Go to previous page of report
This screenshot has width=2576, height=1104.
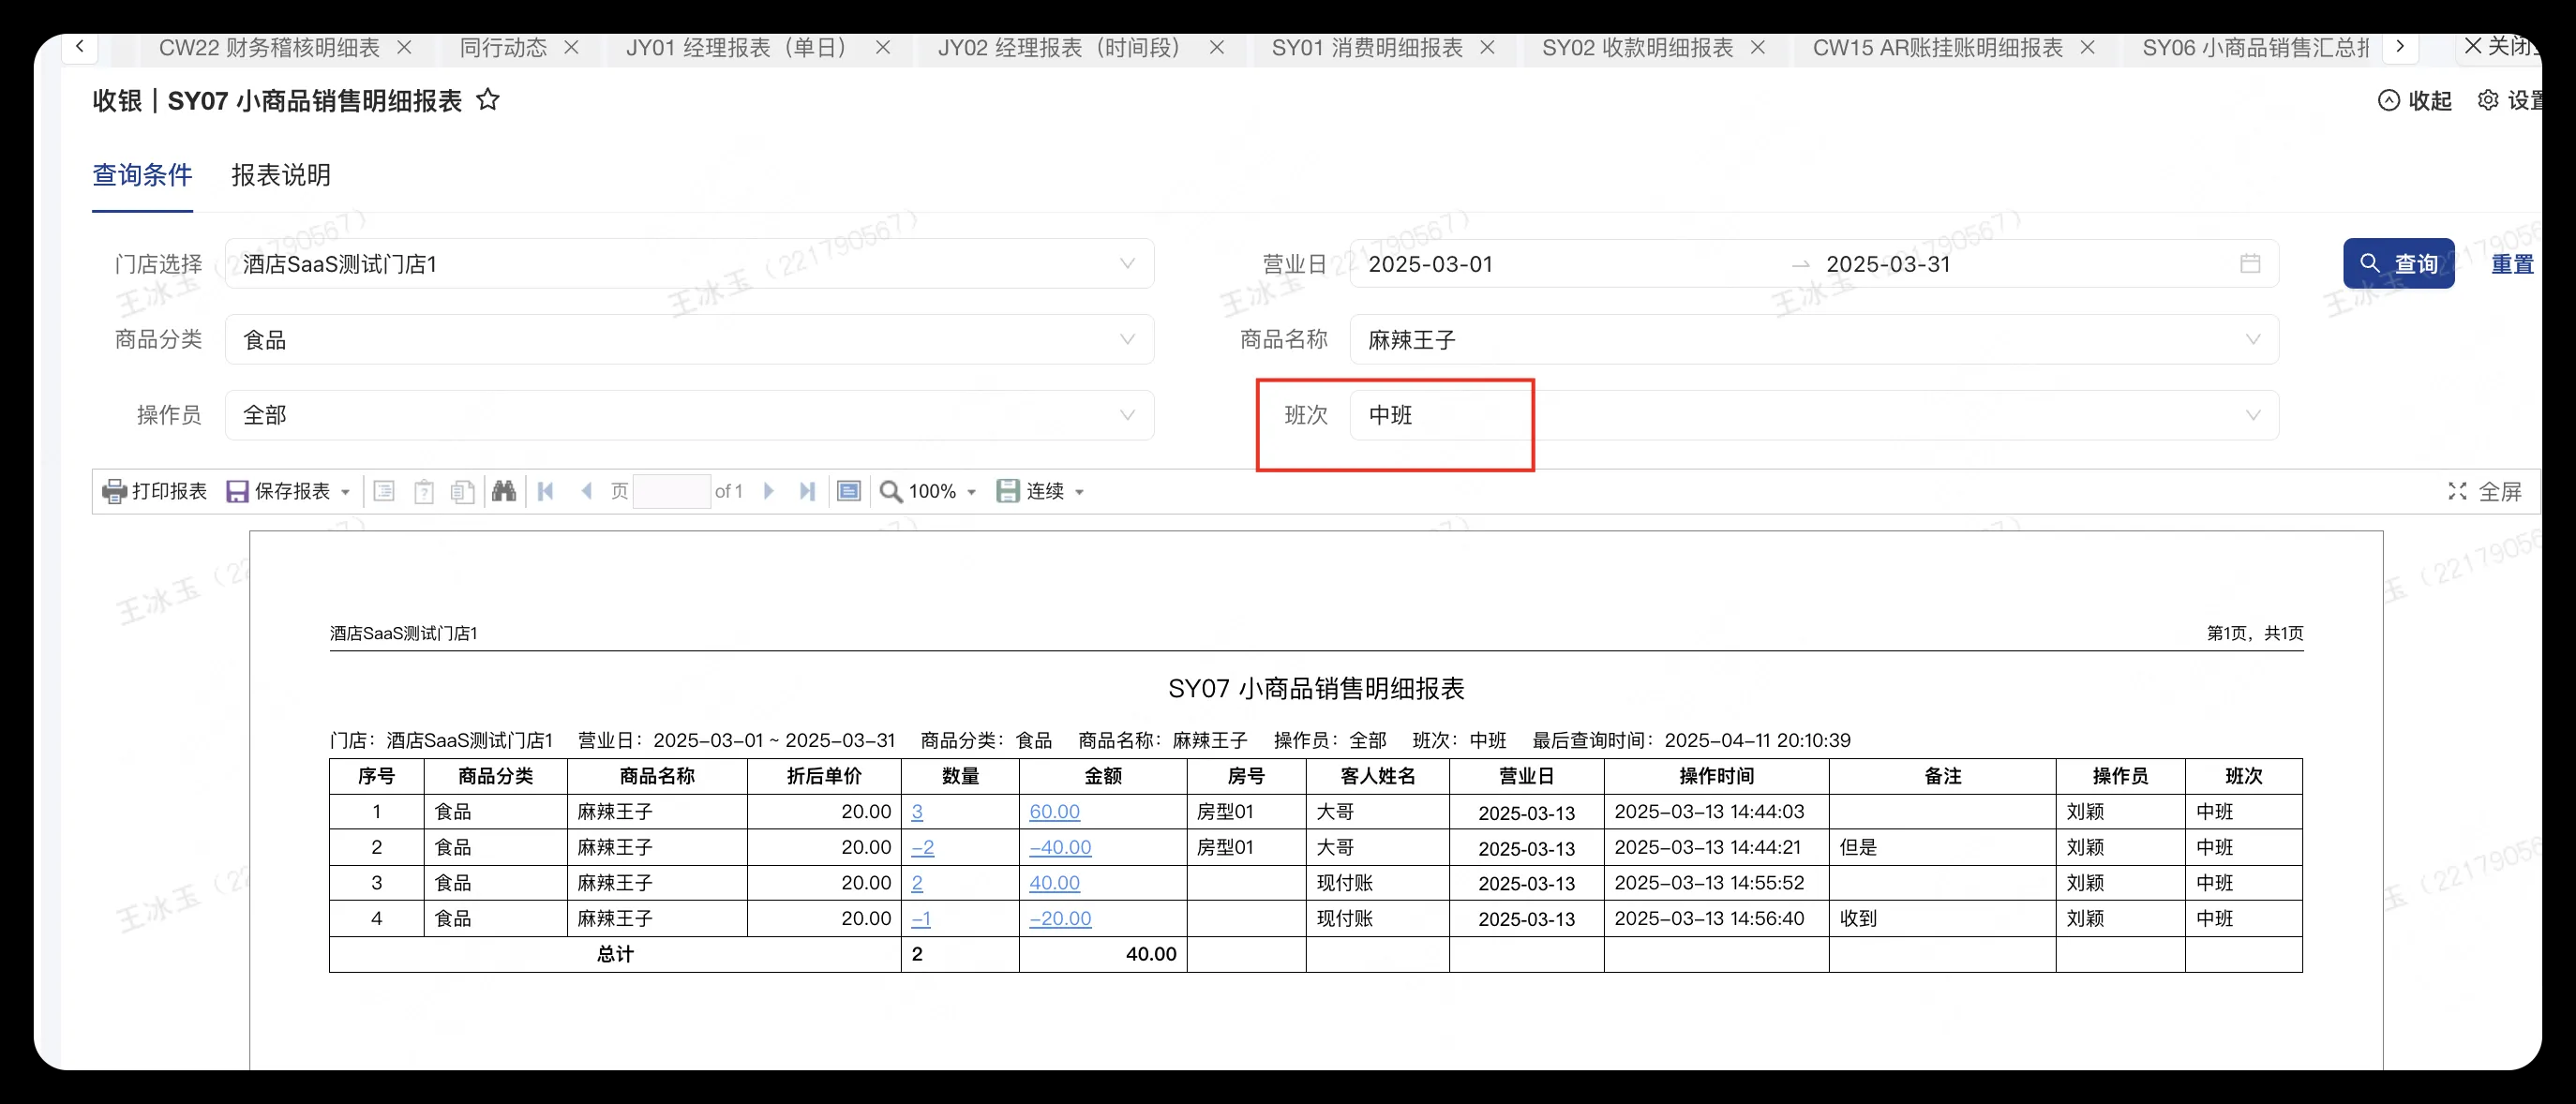pyautogui.click(x=587, y=491)
